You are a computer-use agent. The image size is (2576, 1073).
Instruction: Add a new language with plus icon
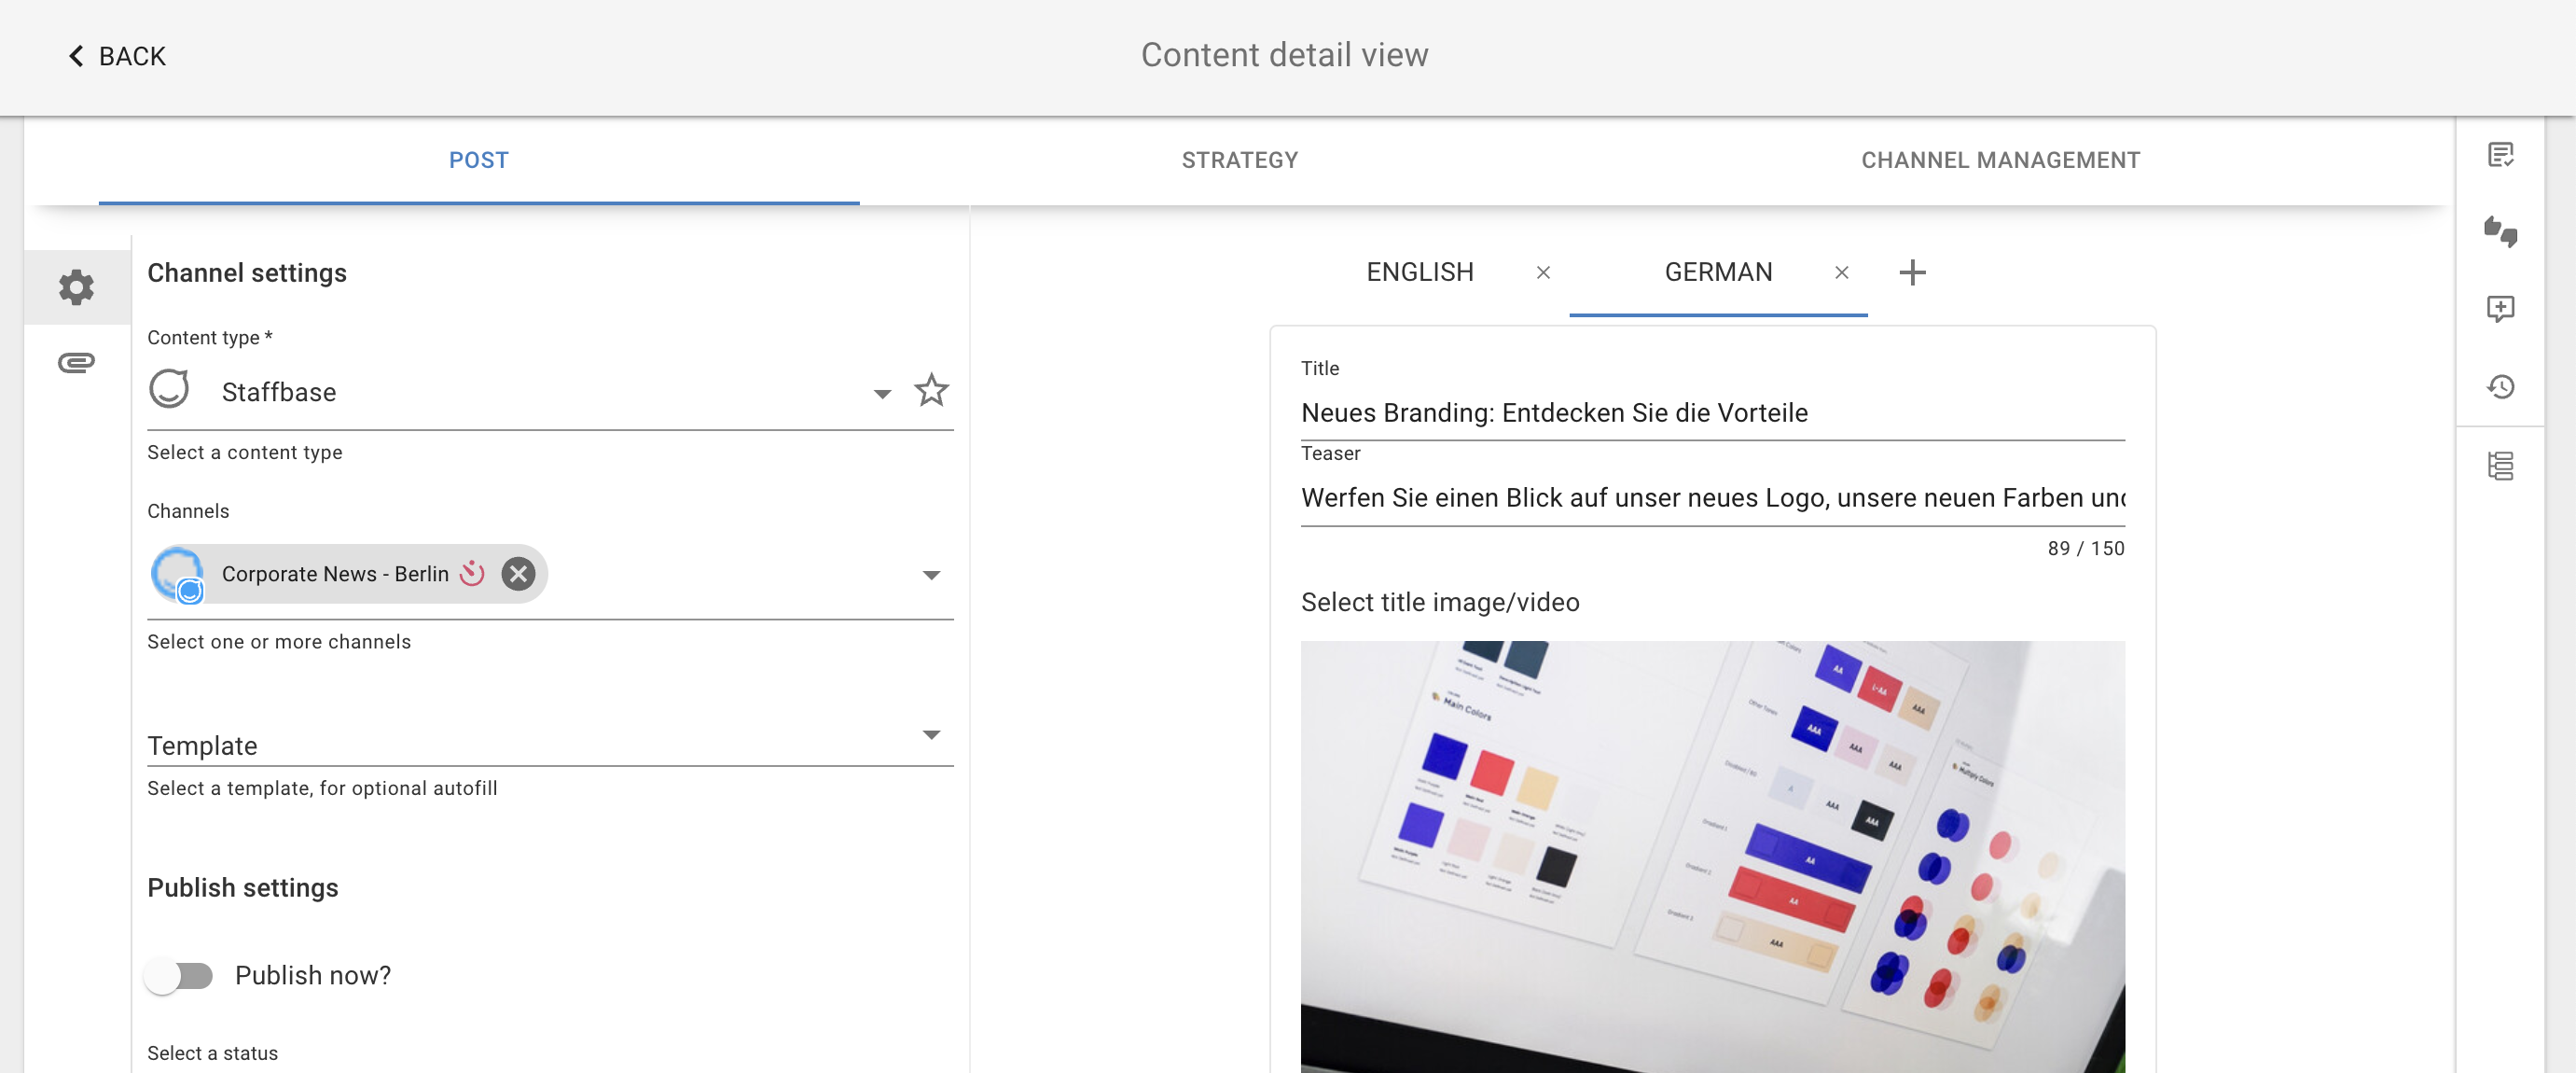tap(1912, 272)
